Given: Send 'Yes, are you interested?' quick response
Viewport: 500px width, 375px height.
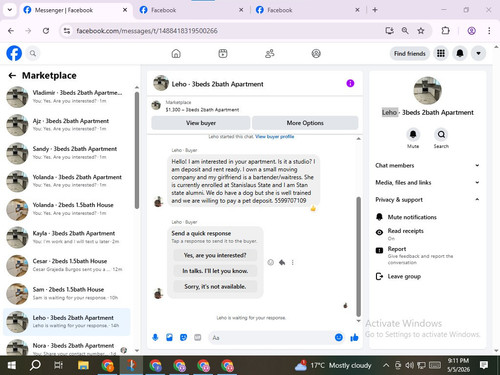Looking at the screenshot, I should [x=215, y=255].
